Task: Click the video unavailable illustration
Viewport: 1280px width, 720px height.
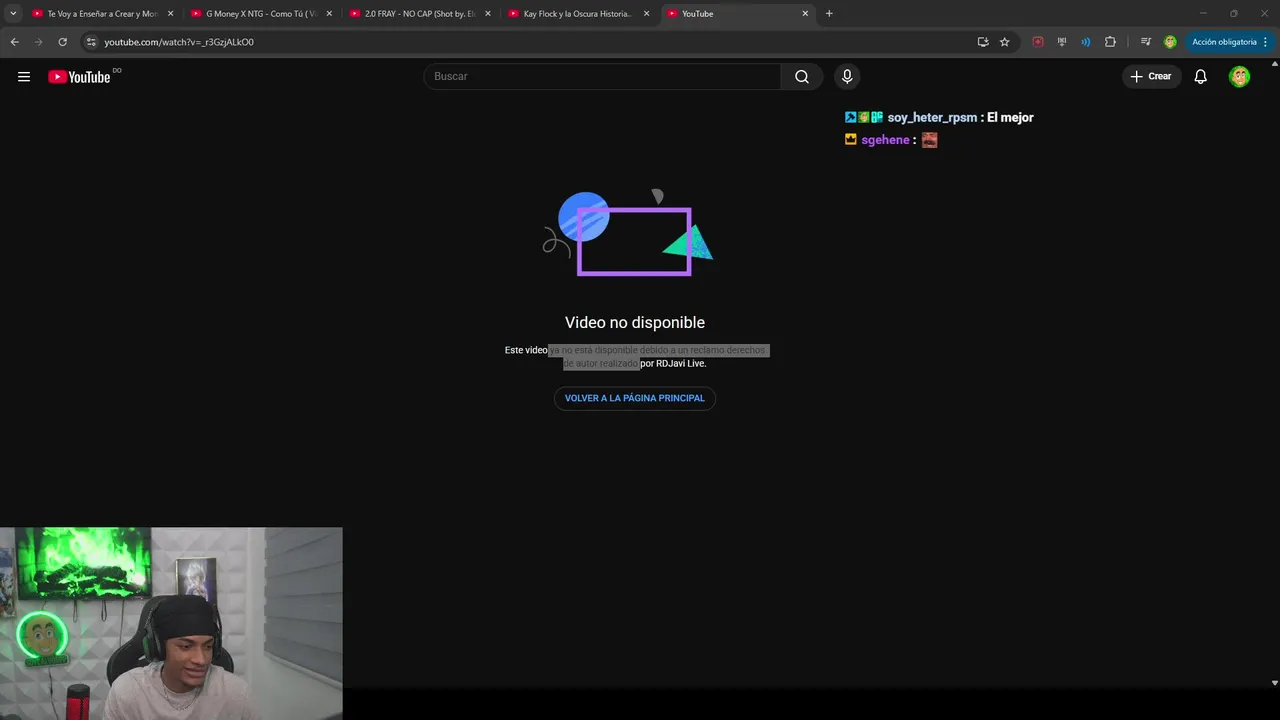Action: [628, 232]
